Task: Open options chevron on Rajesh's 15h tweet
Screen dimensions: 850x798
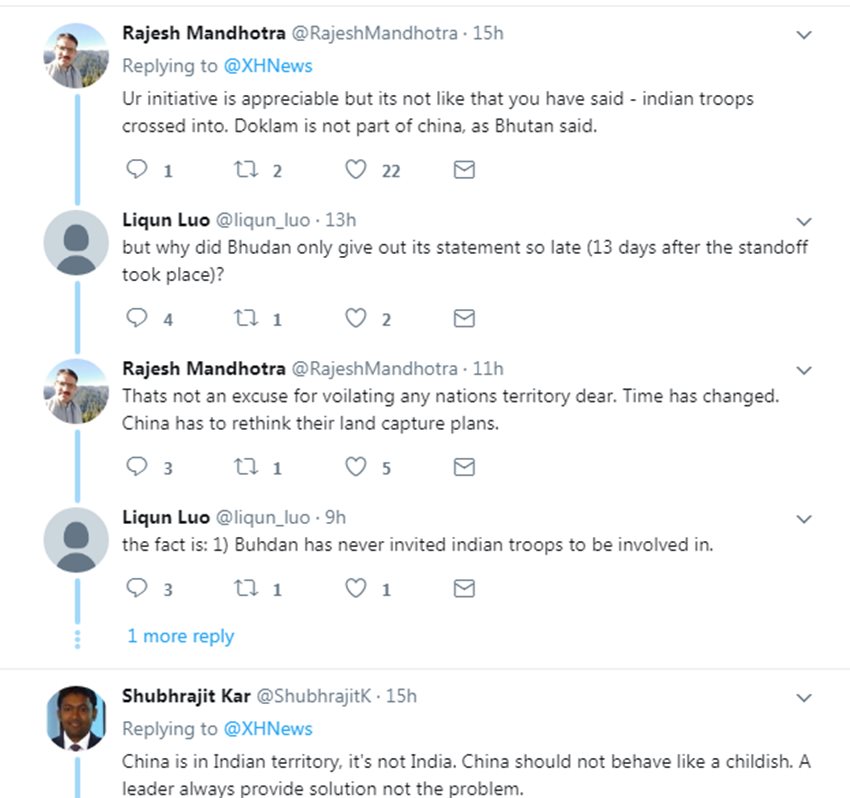Action: (x=804, y=35)
